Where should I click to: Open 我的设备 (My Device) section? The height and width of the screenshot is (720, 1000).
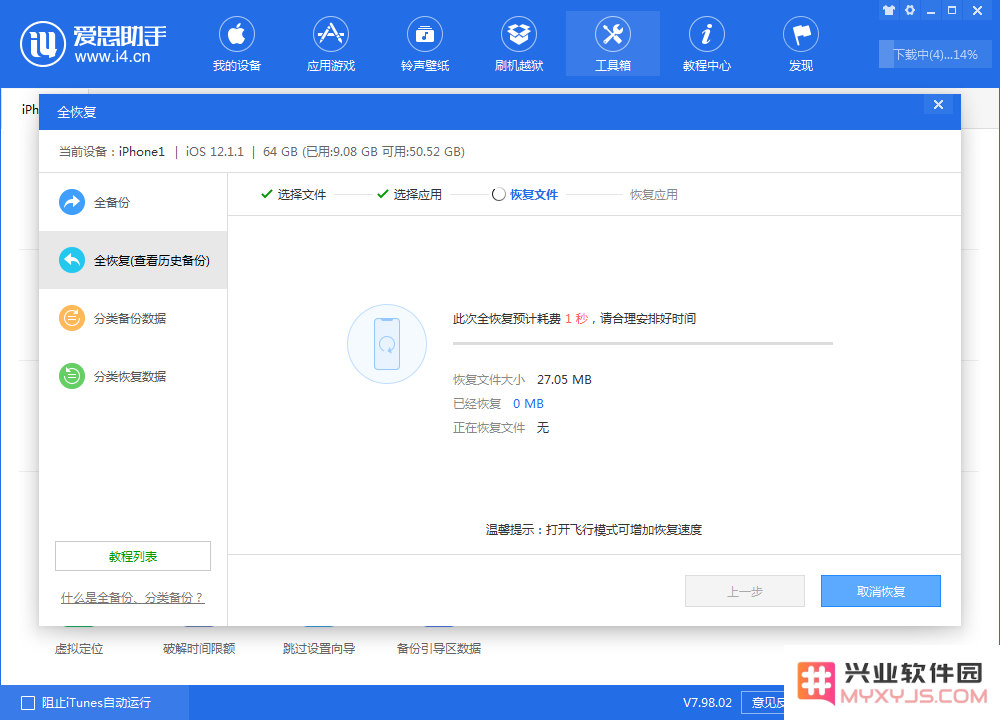point(237,45)
